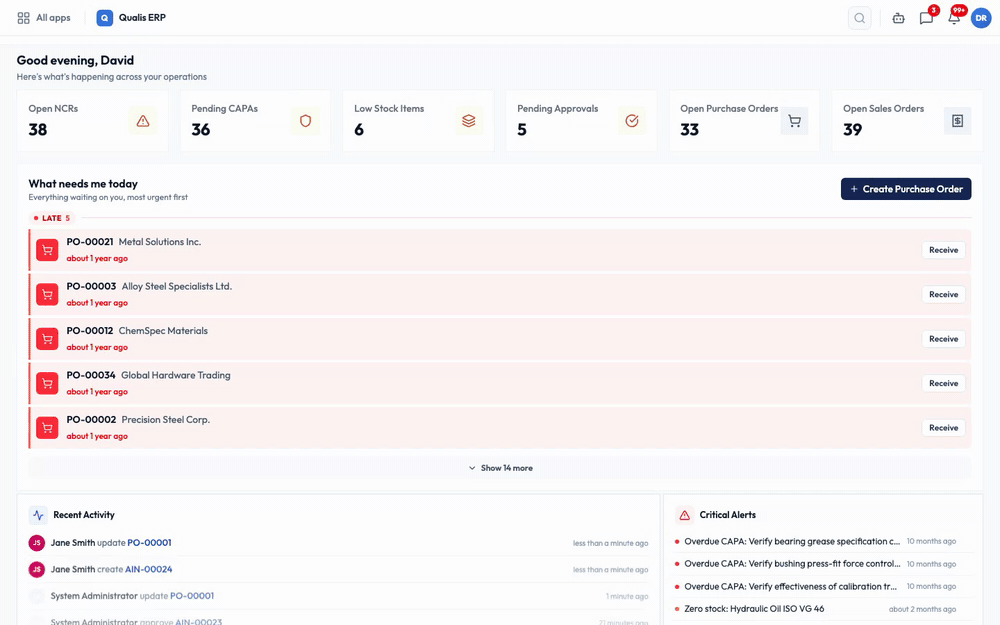The width and height of the screenshot is (1000, 625).
Task: Click the Open NCRs warning triangle icon
Action: pyautogui.click(x=143, y=121)
